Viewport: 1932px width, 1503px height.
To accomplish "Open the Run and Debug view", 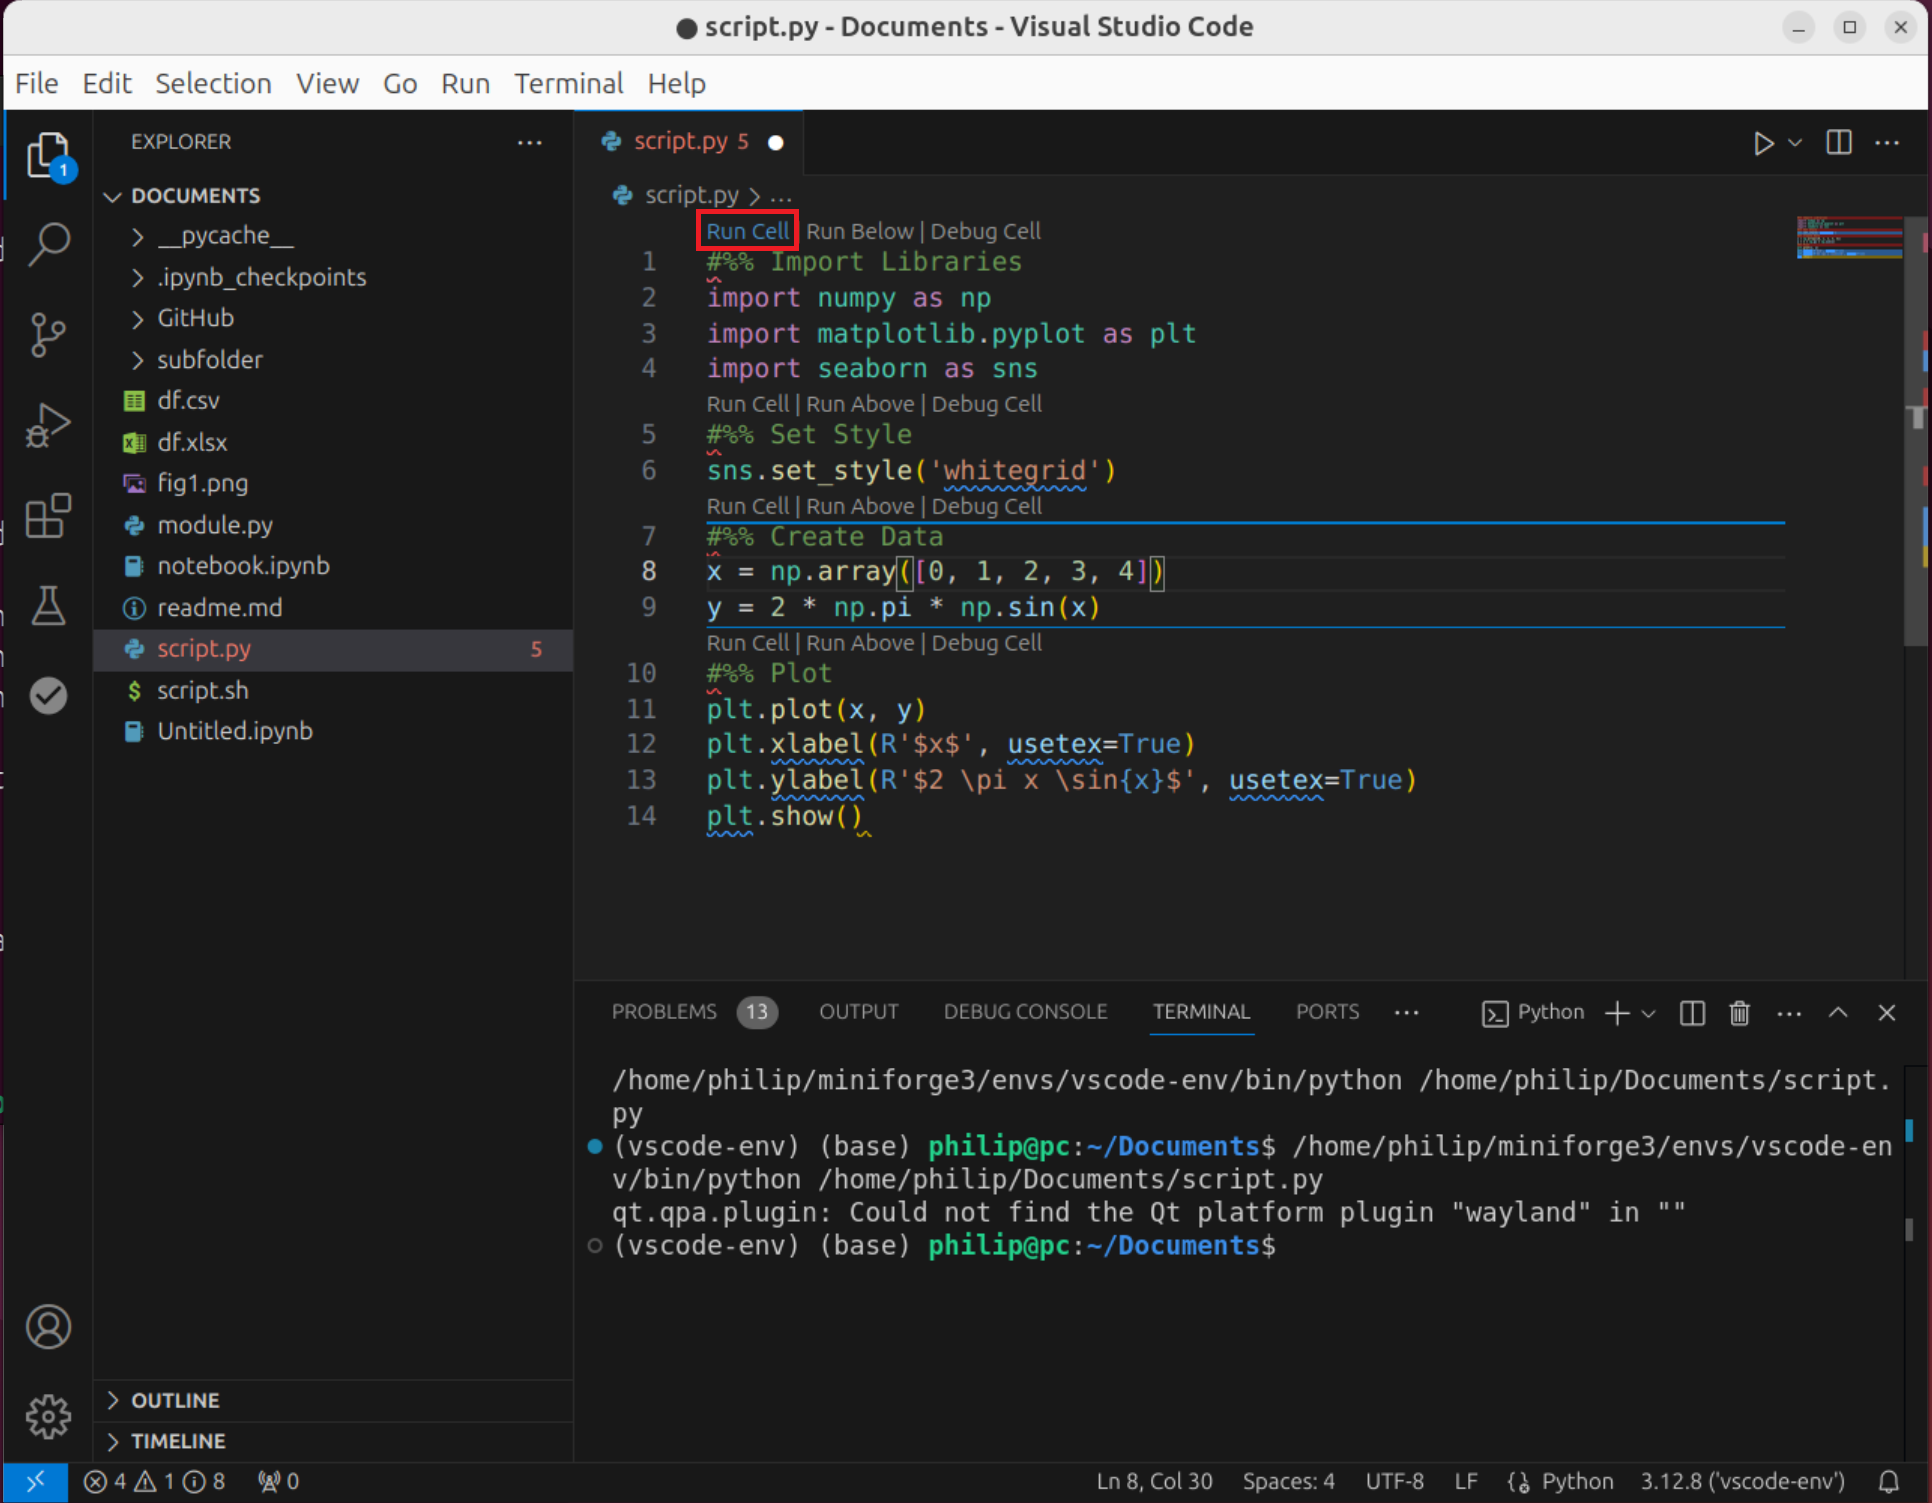I will (x=48, y=425).
